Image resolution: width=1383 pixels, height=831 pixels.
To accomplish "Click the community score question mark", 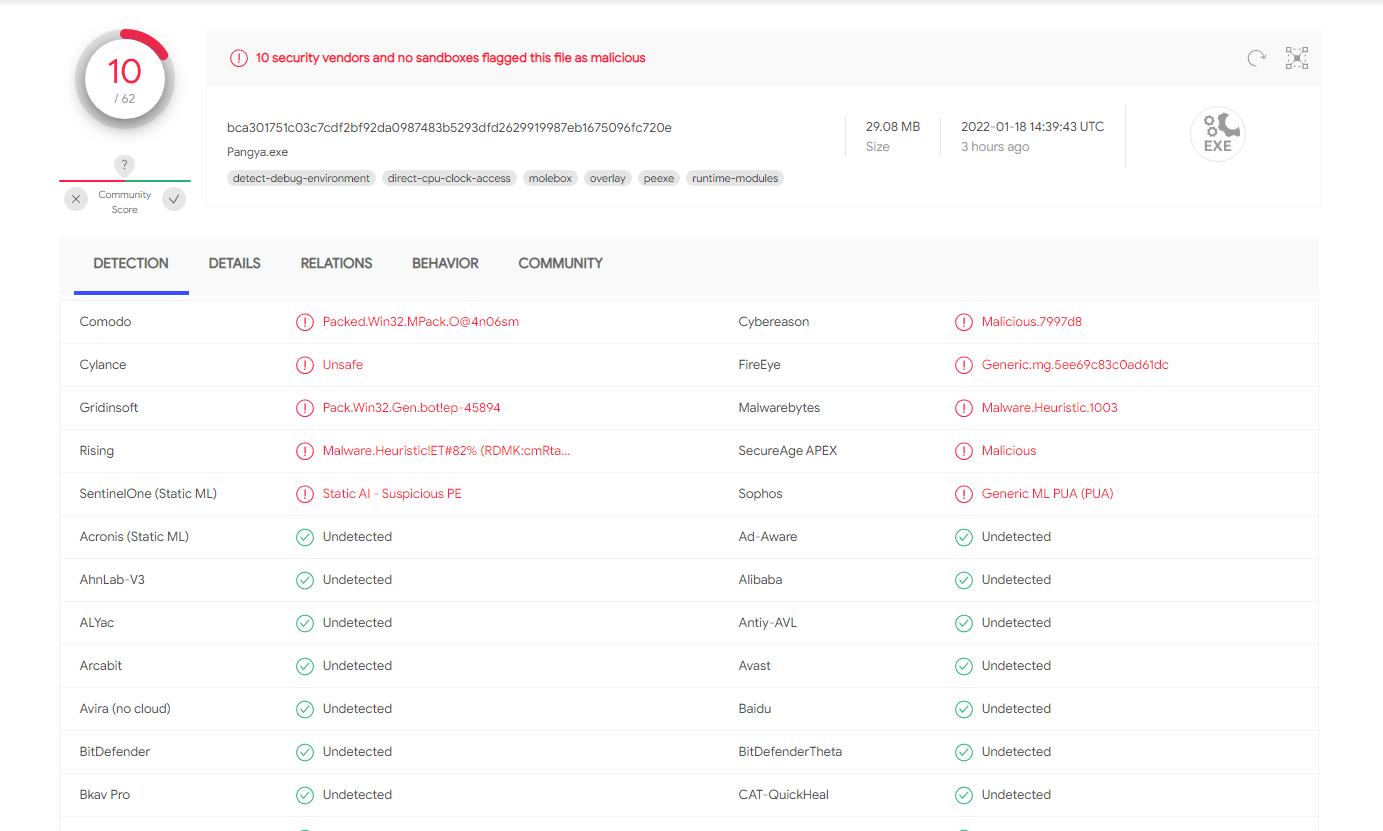I will pos(124,165).
